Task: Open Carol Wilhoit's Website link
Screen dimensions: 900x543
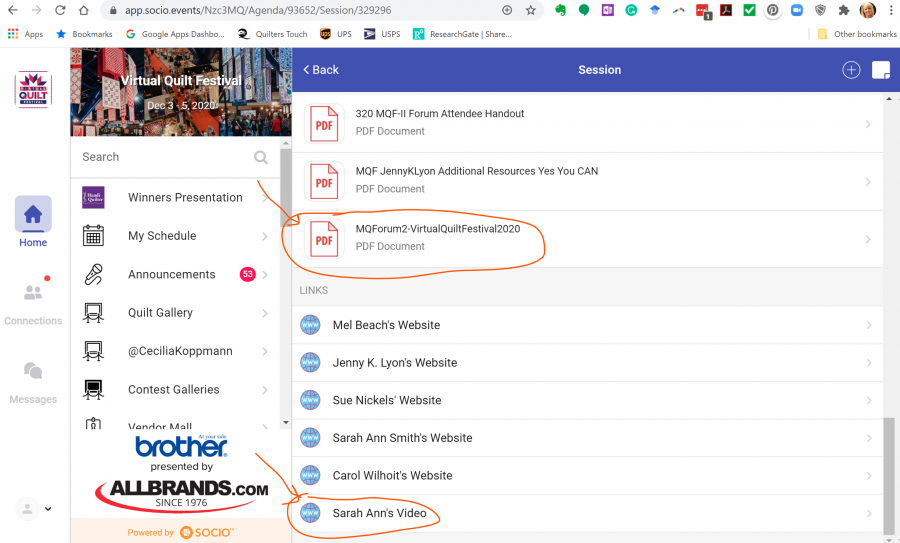Action: tap(587, 475)
